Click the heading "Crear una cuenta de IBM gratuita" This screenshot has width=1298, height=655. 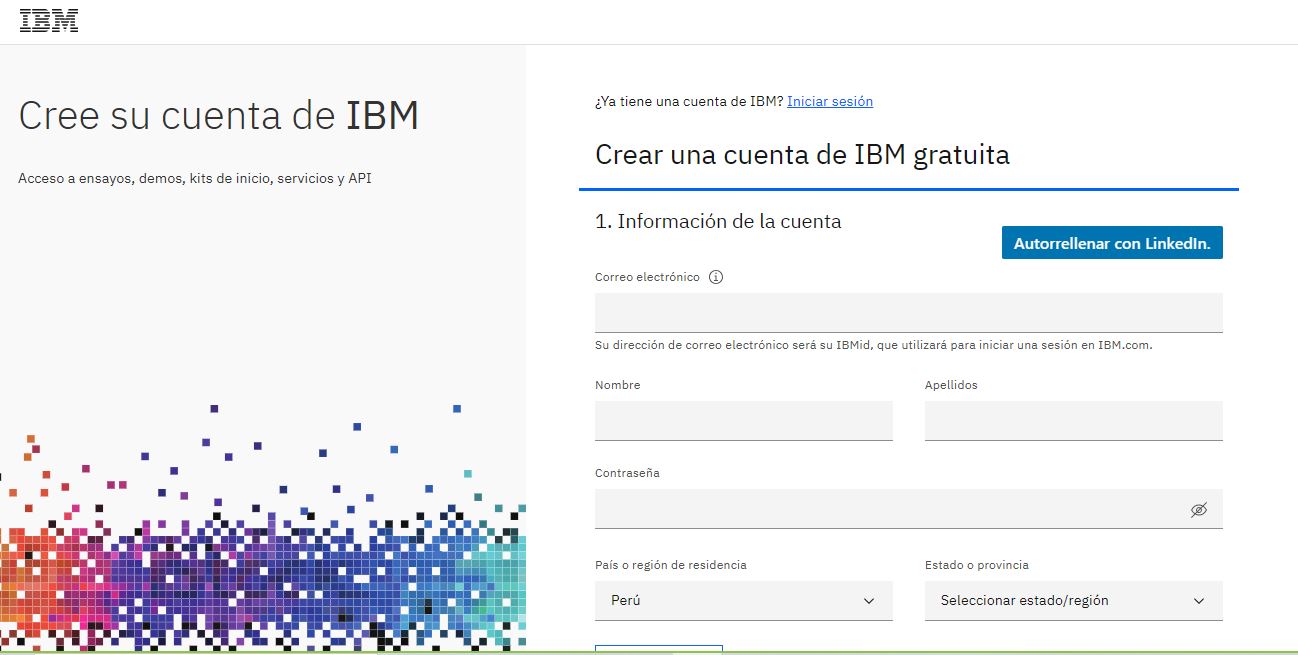[x=802, y=155]
